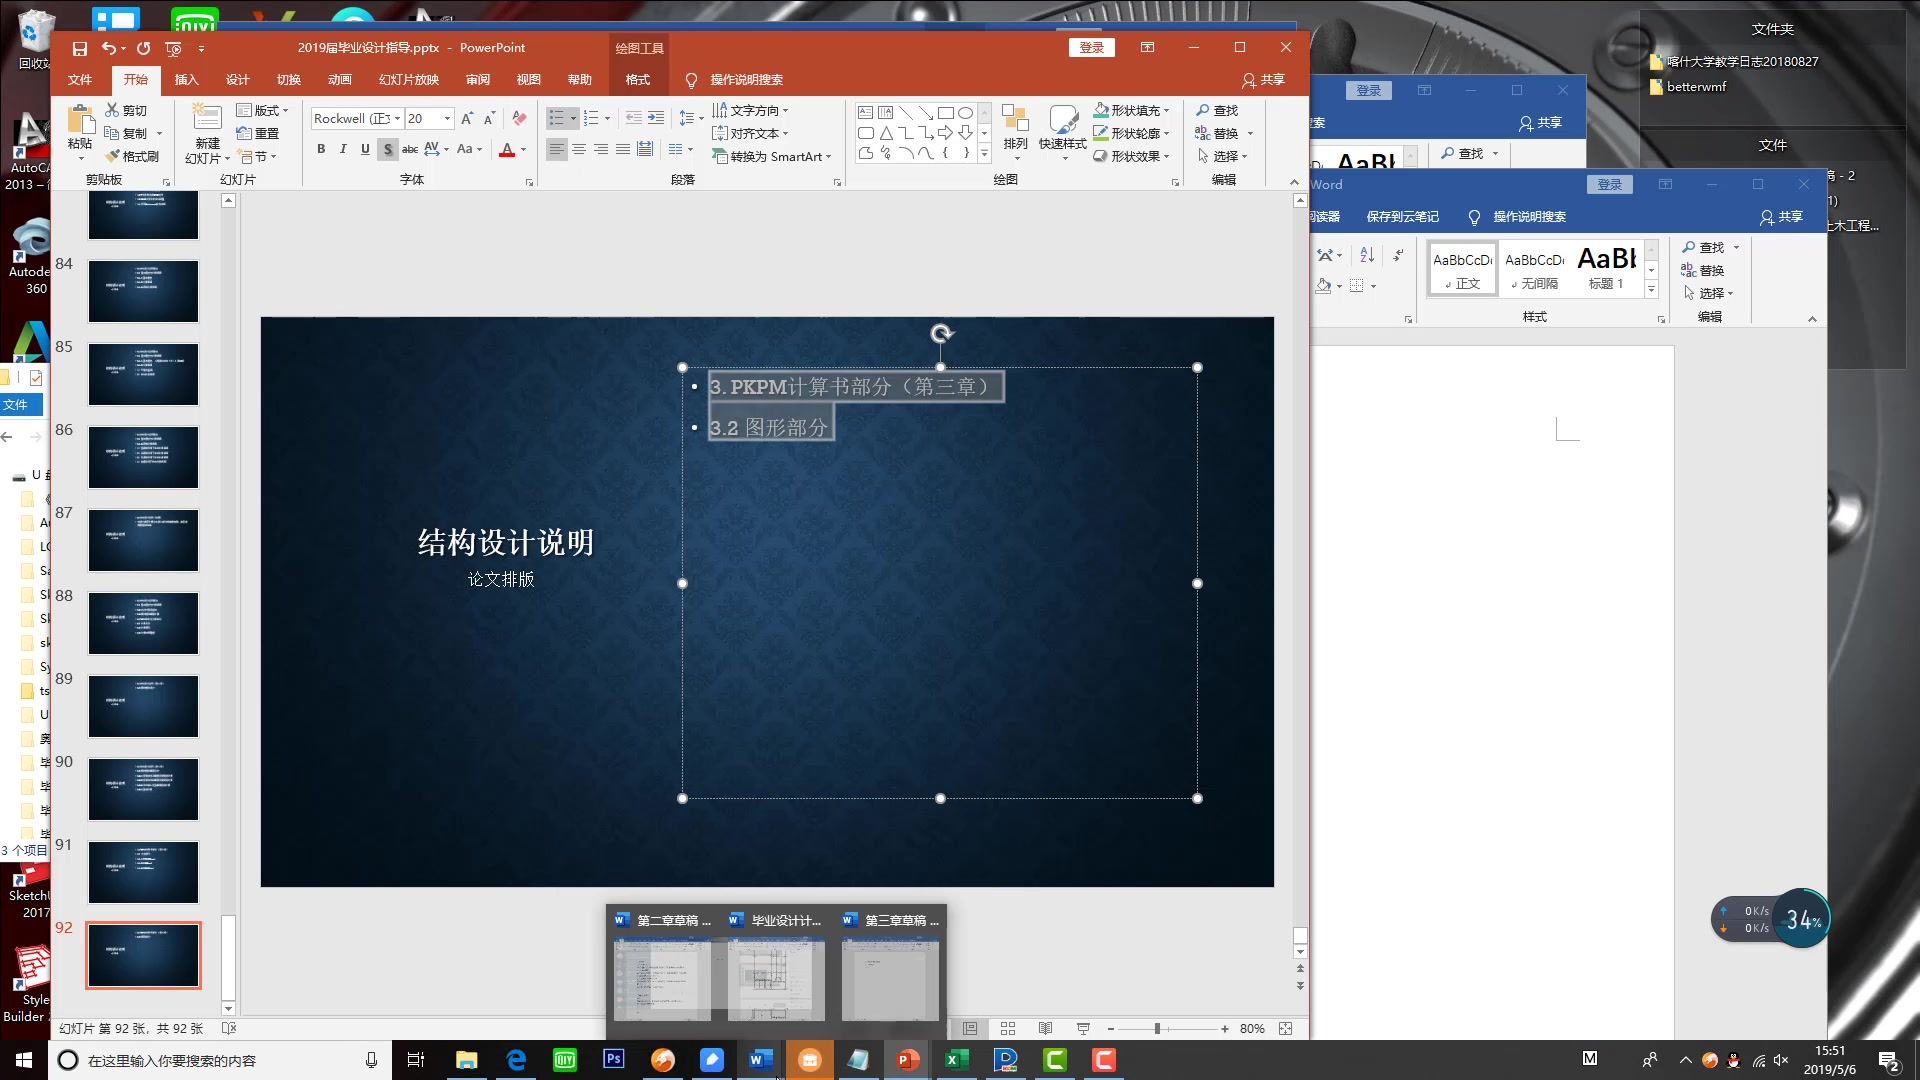
Task: Click Convert to SmartArt
Action: (772, 156)
